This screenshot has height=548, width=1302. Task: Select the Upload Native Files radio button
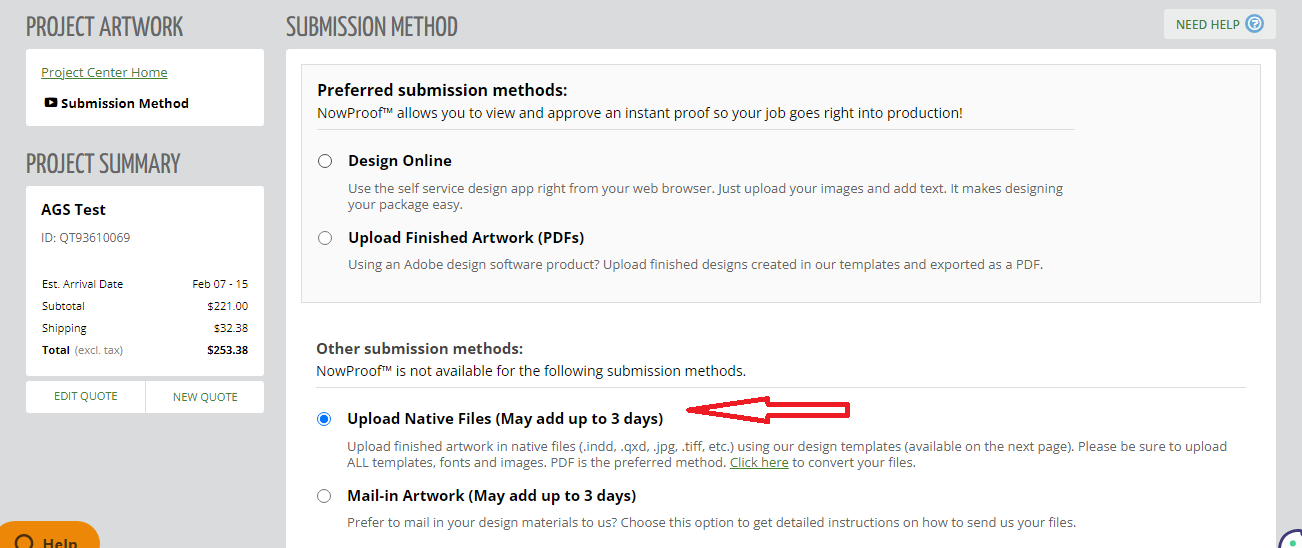click(x=324, y=419)
